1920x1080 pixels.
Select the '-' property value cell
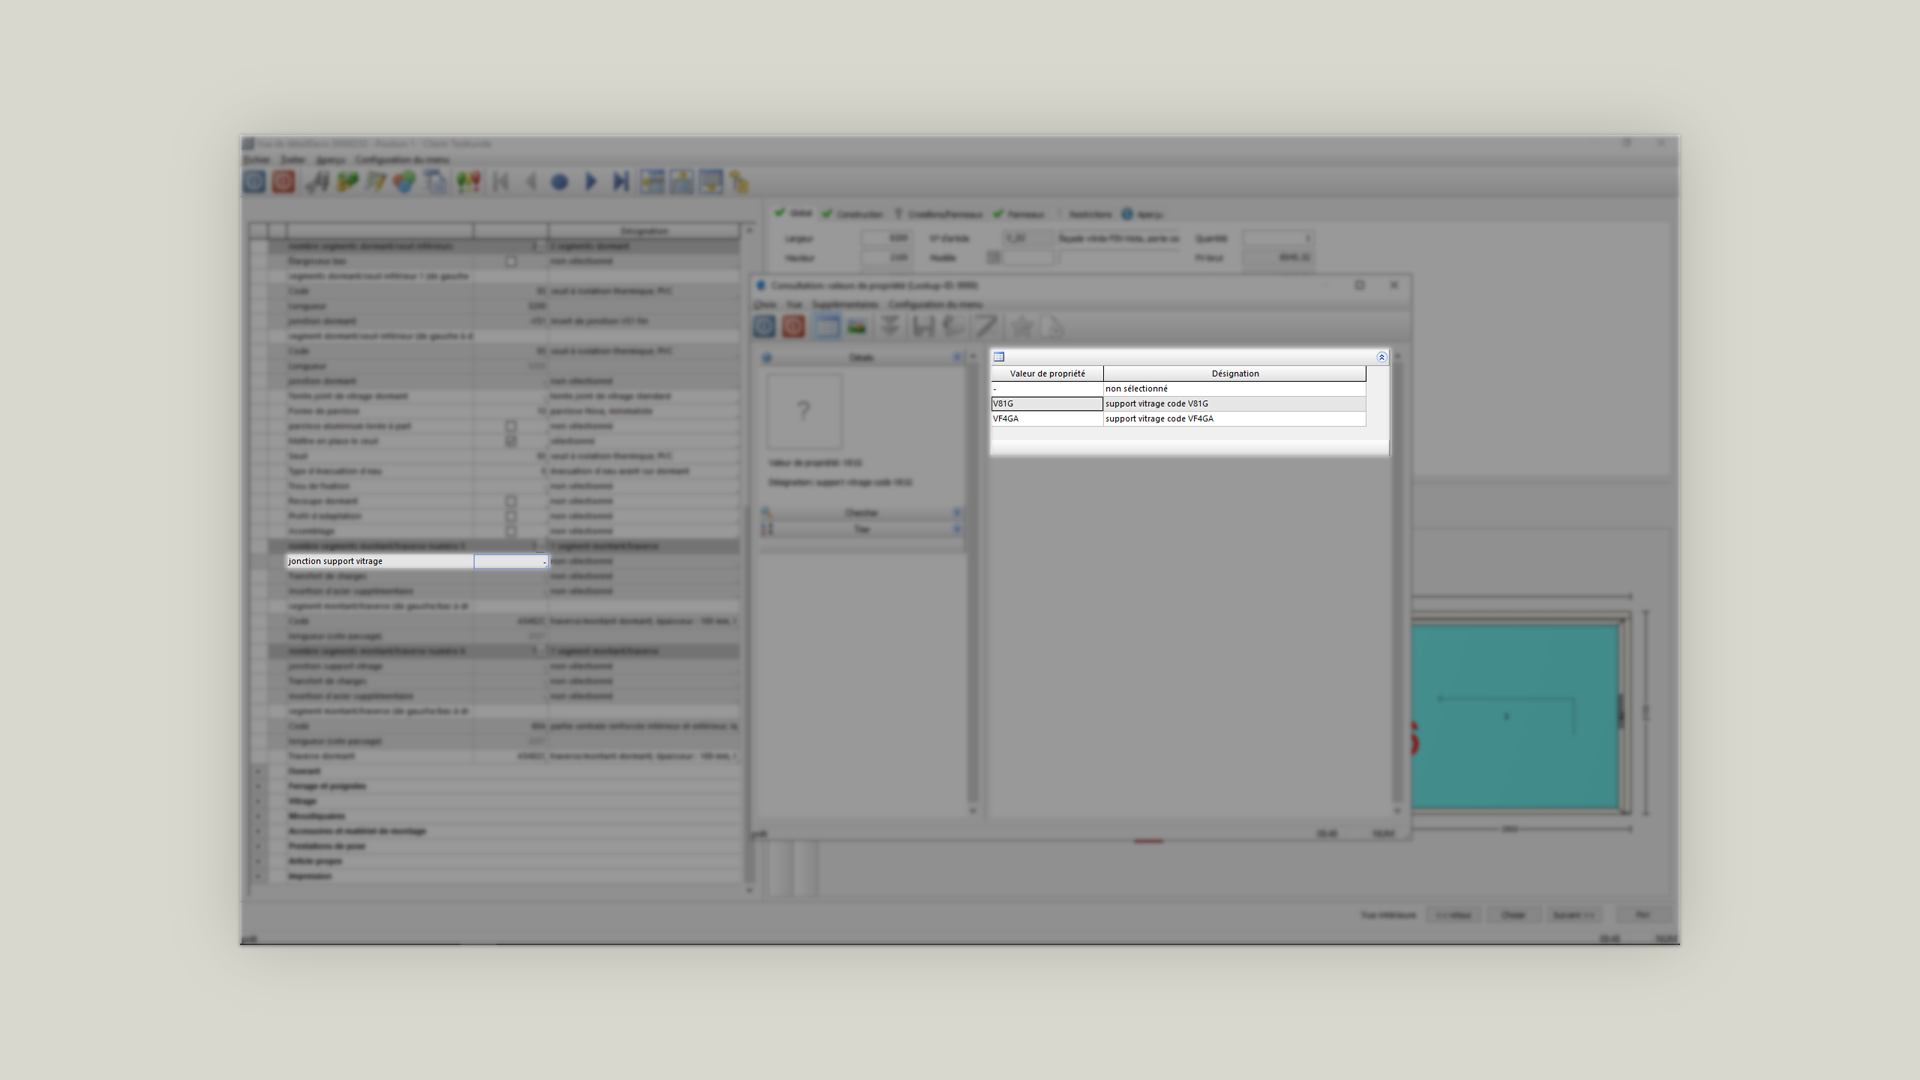(1047, 389)
